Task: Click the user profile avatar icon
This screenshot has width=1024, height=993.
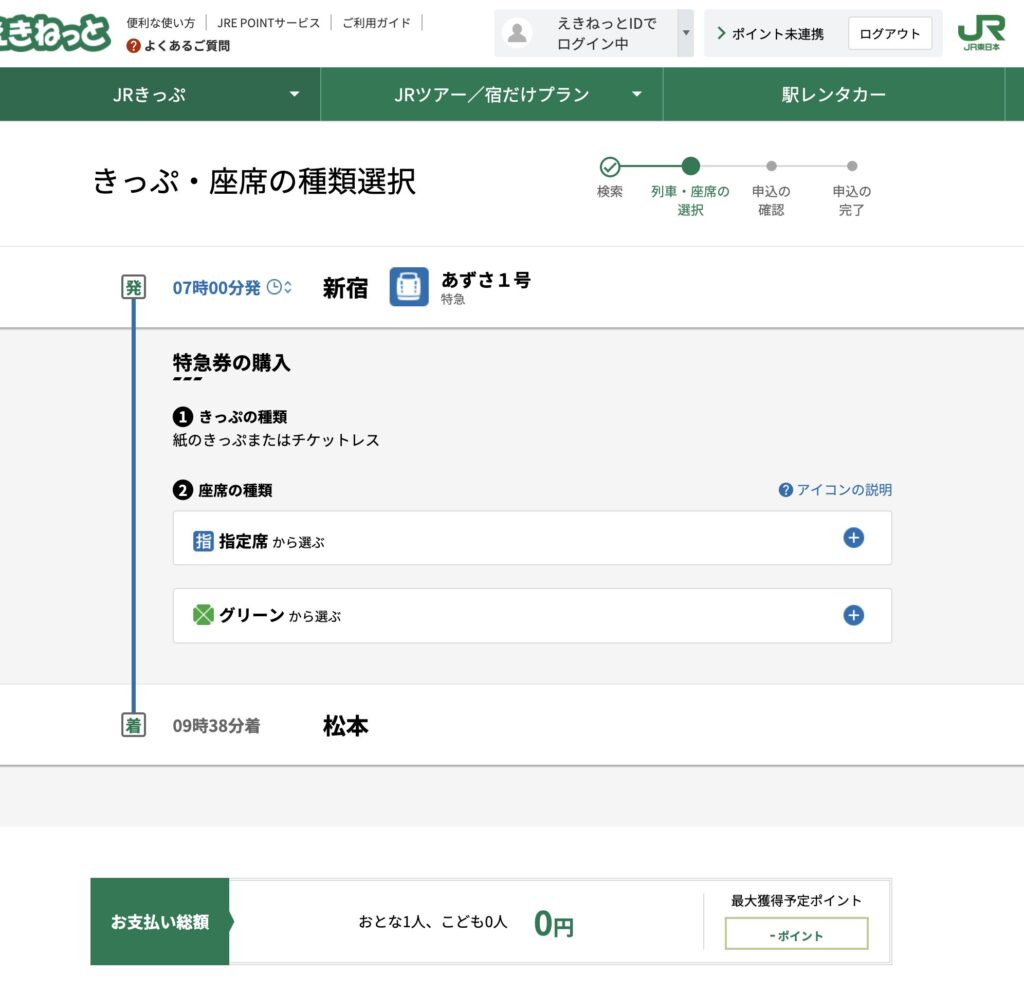Action: 517,33
